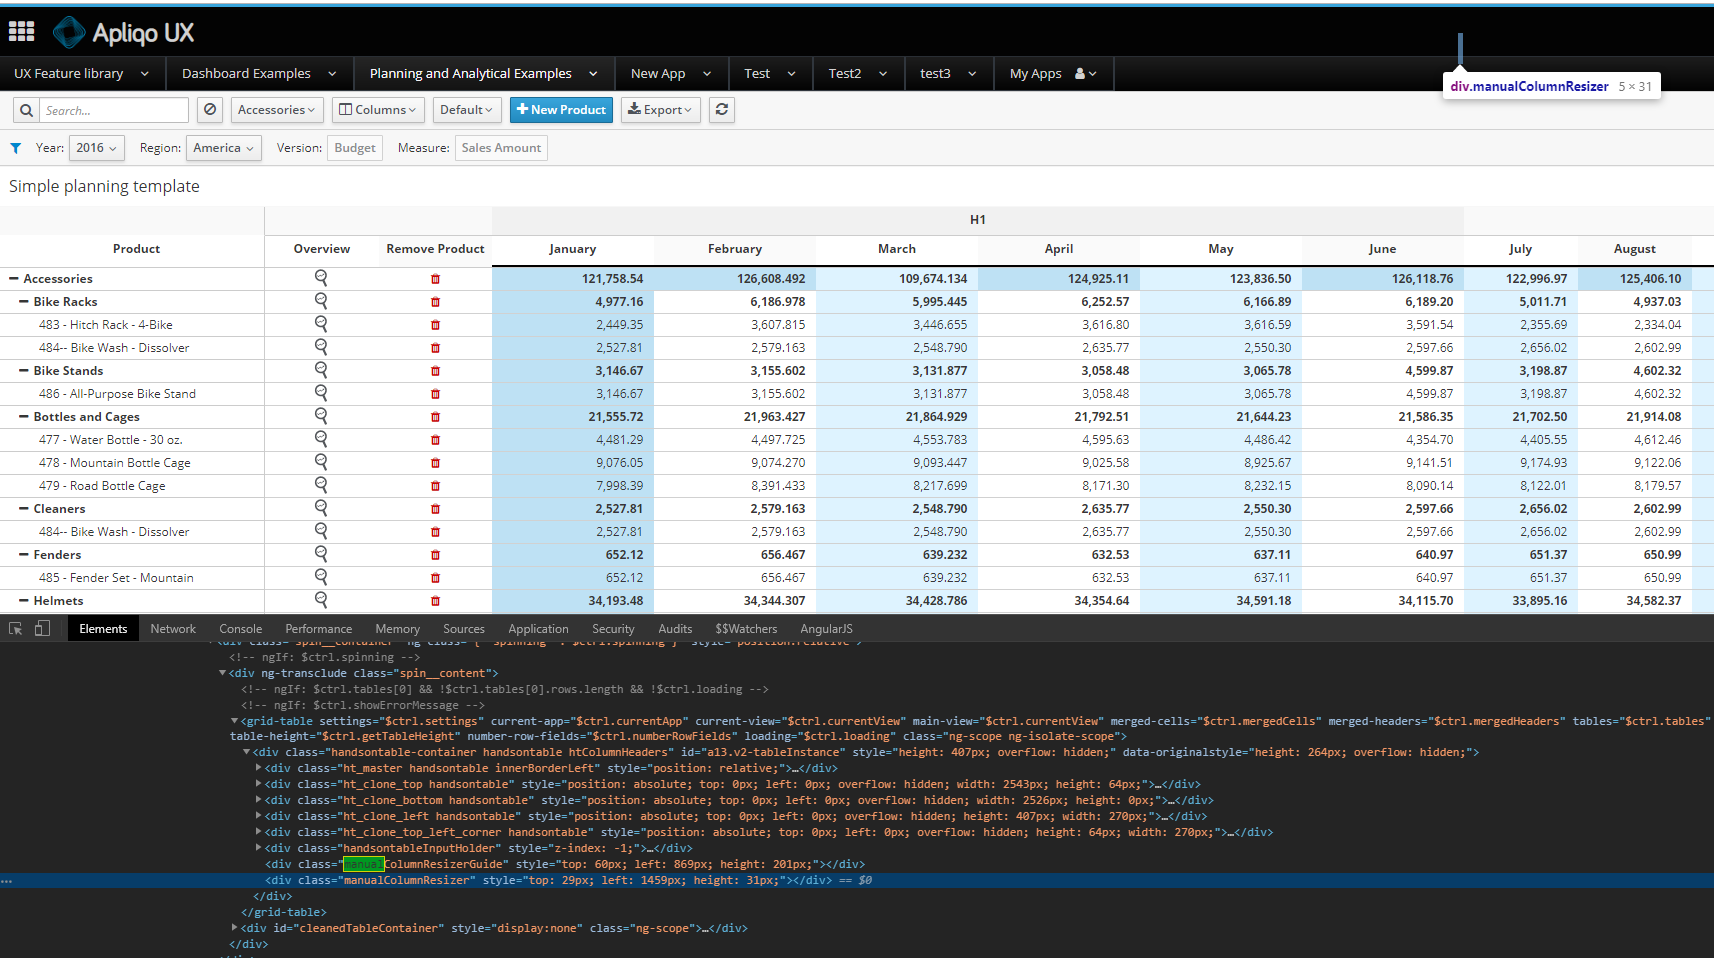The width and height of the screenshot is (1714, 958).
Task: Focus the Search input field
Action: click(113, 110)
